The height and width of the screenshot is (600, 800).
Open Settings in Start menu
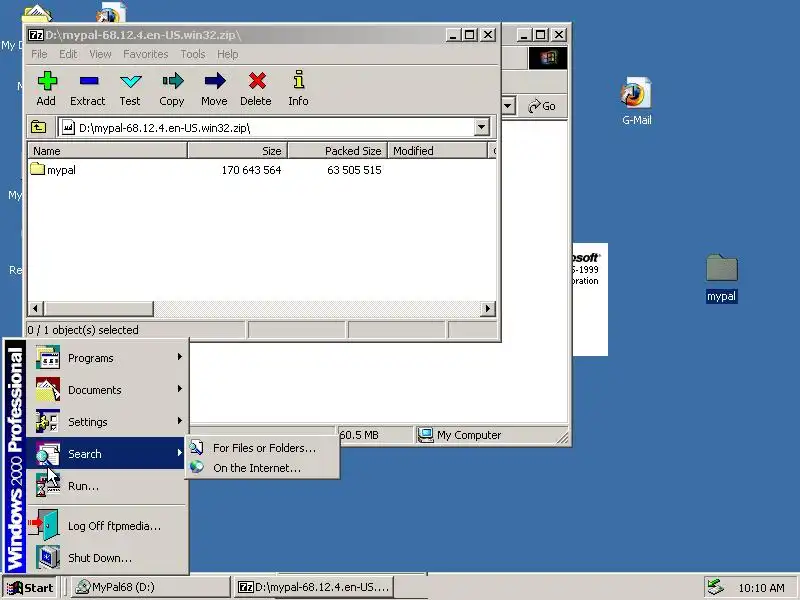click(108, 422)
